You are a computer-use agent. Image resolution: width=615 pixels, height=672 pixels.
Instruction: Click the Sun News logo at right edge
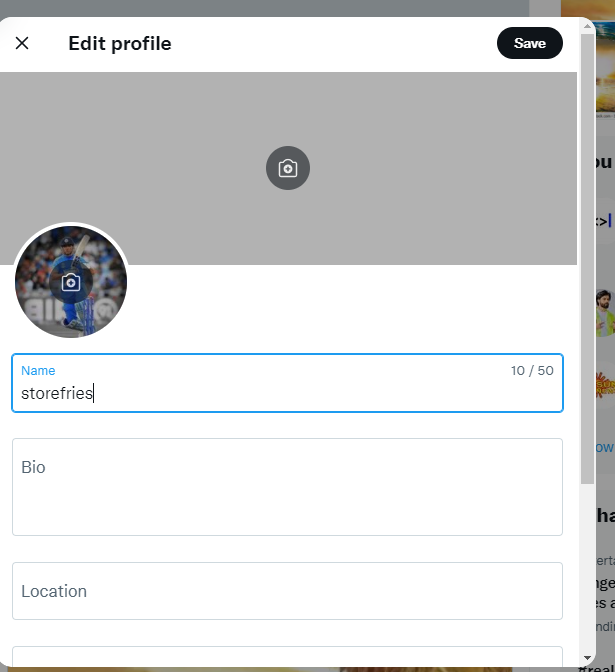coord(605,386)
